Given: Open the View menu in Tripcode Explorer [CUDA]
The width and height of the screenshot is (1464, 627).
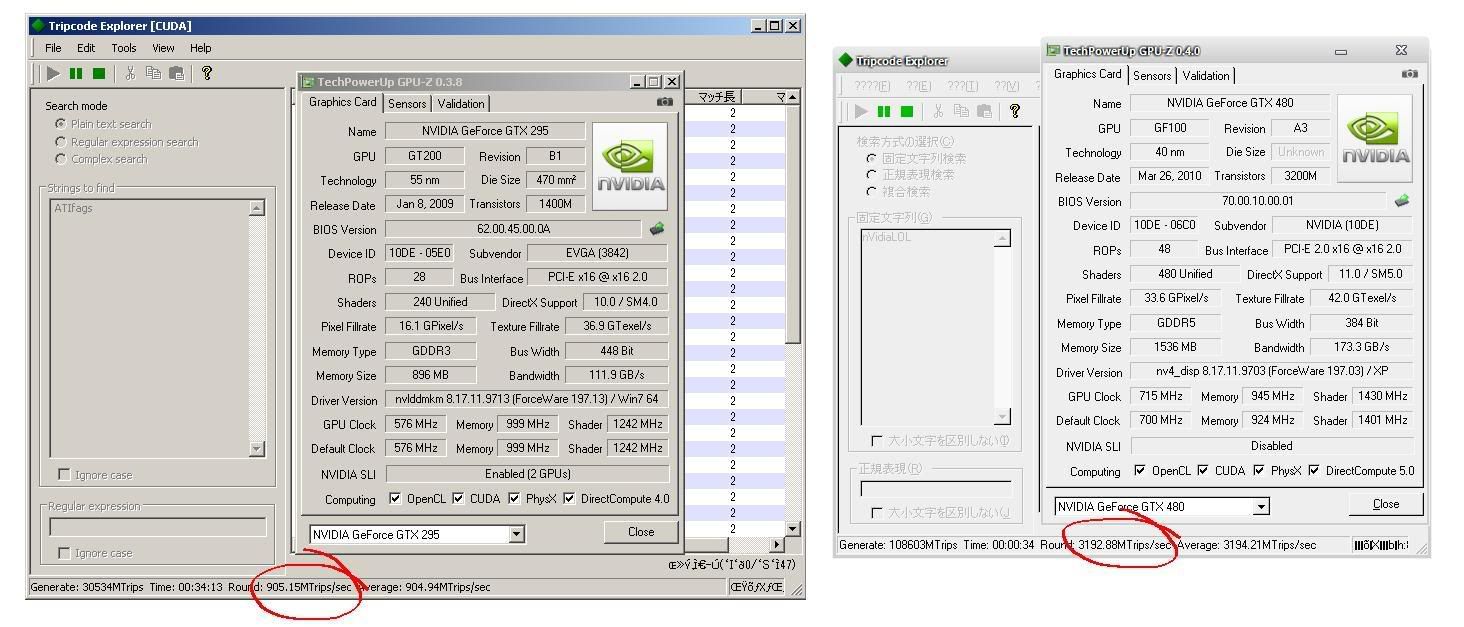Looking at the screenshot, I should pyautogui.click(x=163, y=48).
